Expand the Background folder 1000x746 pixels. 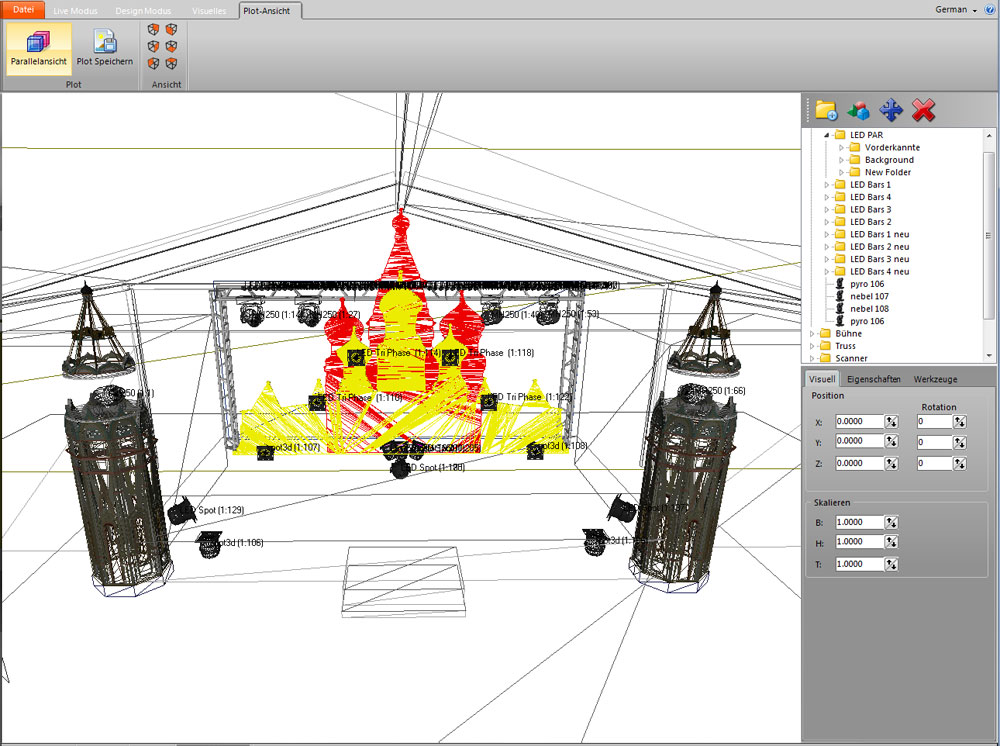(x=841, y=160)
